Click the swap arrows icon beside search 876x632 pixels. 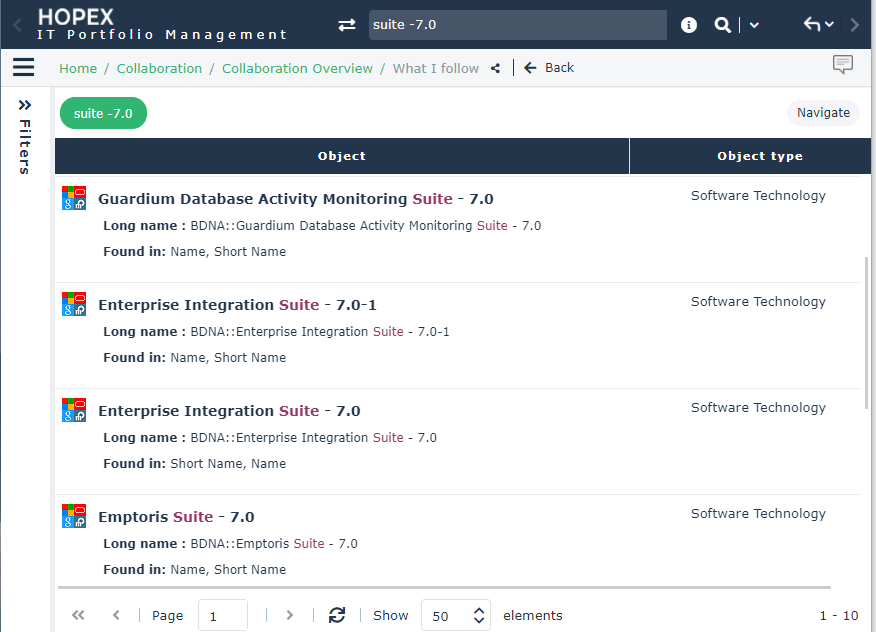click(x=347, y=25)
